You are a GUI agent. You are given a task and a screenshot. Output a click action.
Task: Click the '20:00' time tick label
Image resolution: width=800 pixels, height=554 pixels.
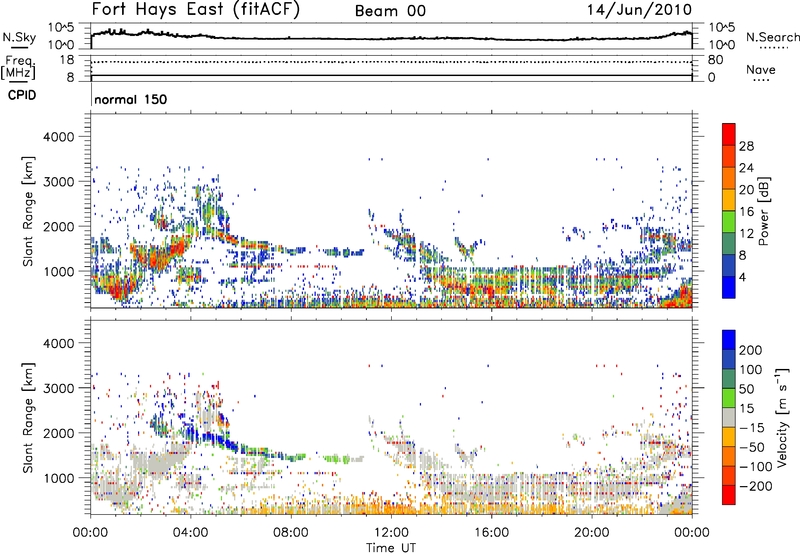pos(591,533)
